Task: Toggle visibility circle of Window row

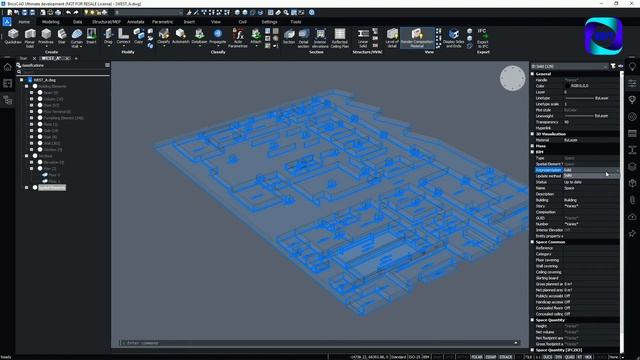Action: click(x=40, y=150)
